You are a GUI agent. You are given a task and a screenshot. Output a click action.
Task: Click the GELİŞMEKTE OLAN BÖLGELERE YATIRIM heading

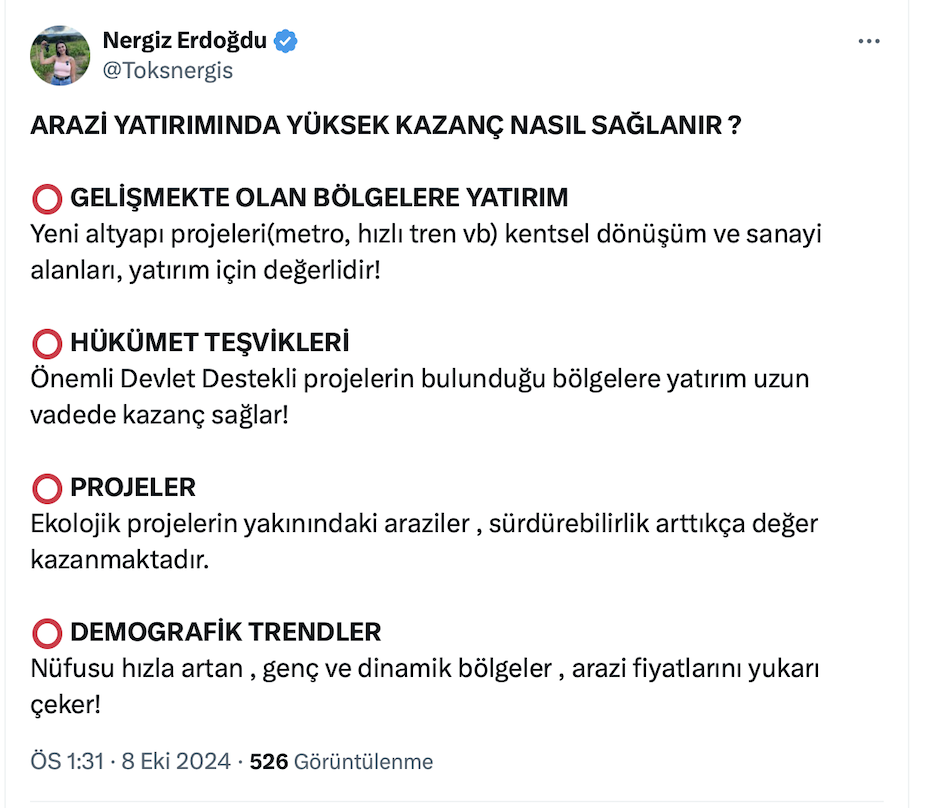pyautogui.click(x=319, y=198)
